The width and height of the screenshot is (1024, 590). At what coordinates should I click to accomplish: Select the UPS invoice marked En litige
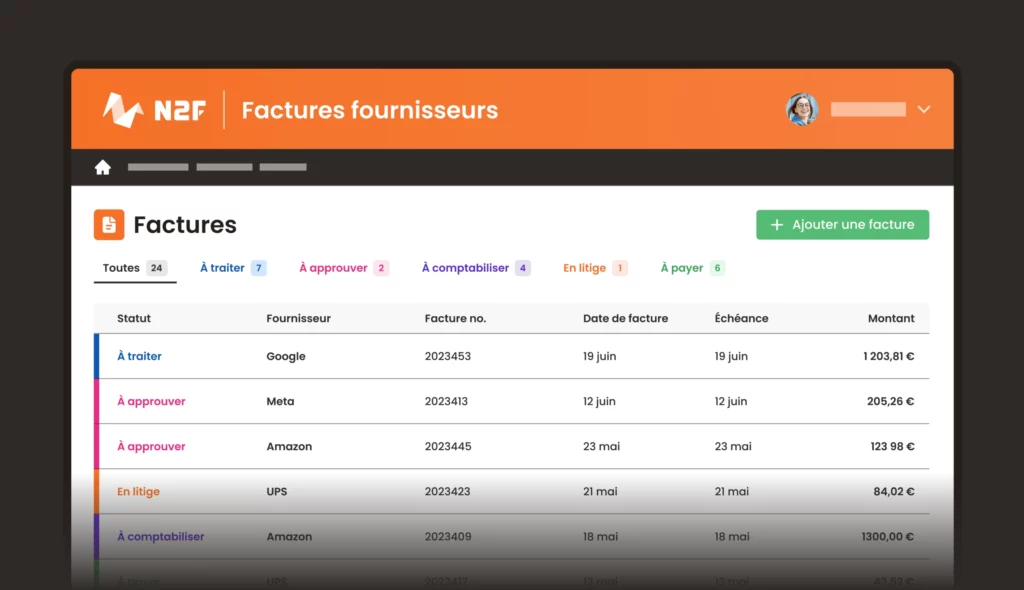tap(500, 491)
